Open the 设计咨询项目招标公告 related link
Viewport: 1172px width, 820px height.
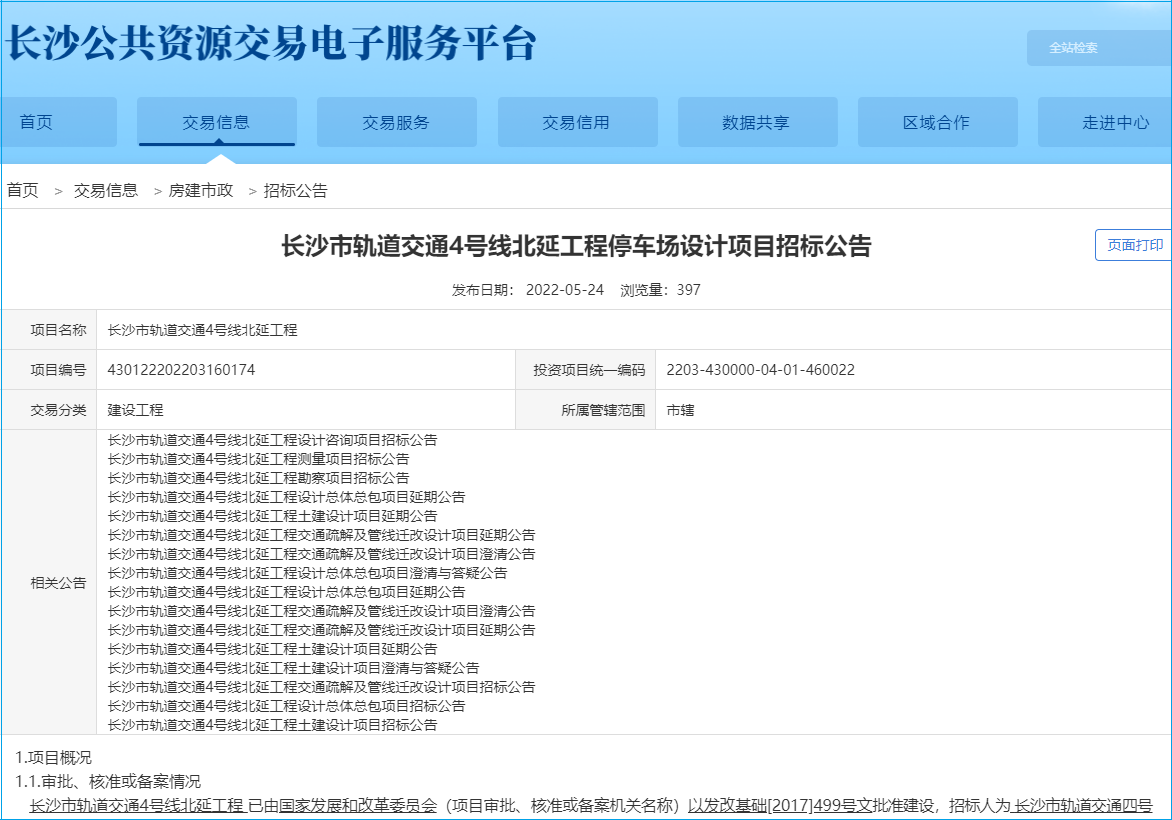tap(272, 440)
